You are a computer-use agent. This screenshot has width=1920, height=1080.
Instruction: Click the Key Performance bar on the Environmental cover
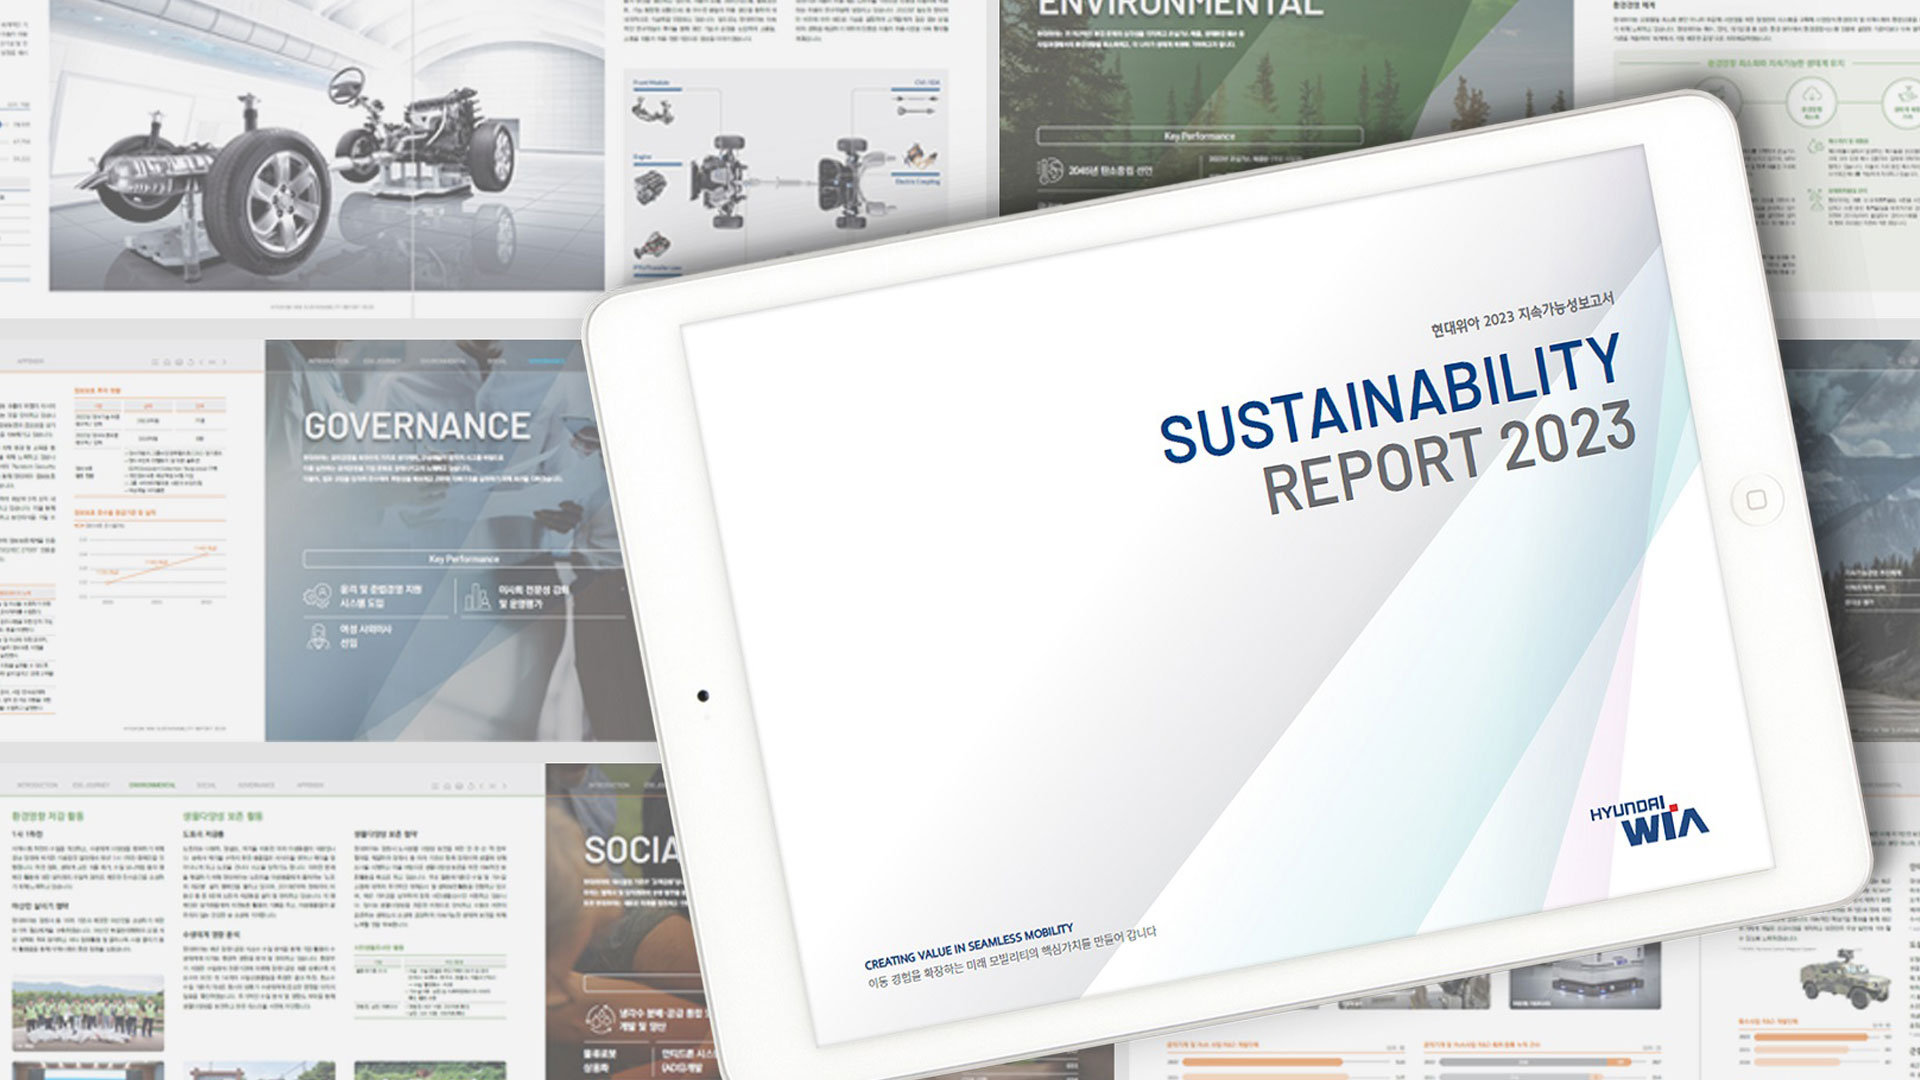pyautogui.click(x=1199, y=136)
